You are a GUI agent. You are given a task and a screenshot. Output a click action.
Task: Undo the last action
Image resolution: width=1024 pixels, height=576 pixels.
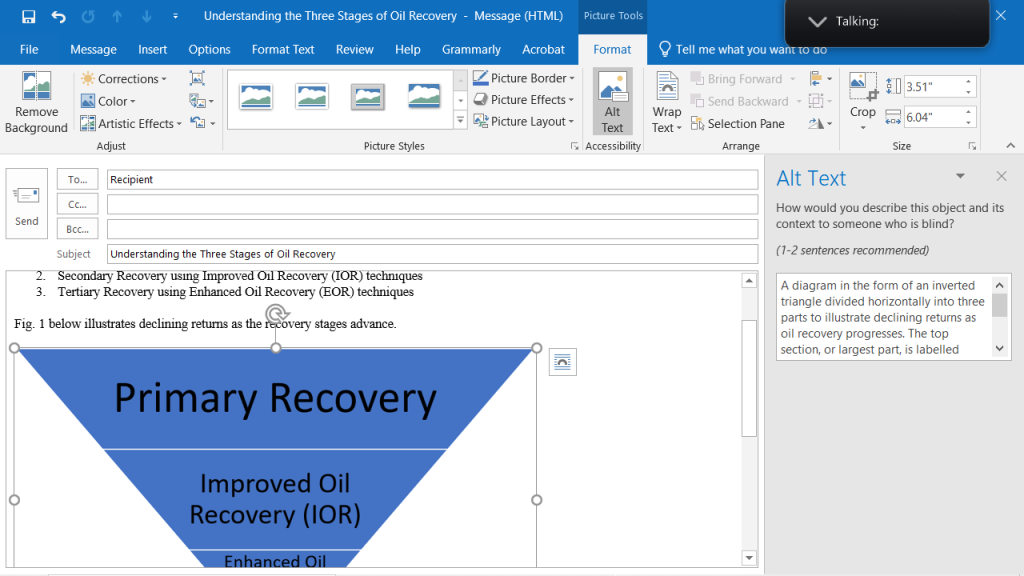pyautogui.click(x=58, y=16)
